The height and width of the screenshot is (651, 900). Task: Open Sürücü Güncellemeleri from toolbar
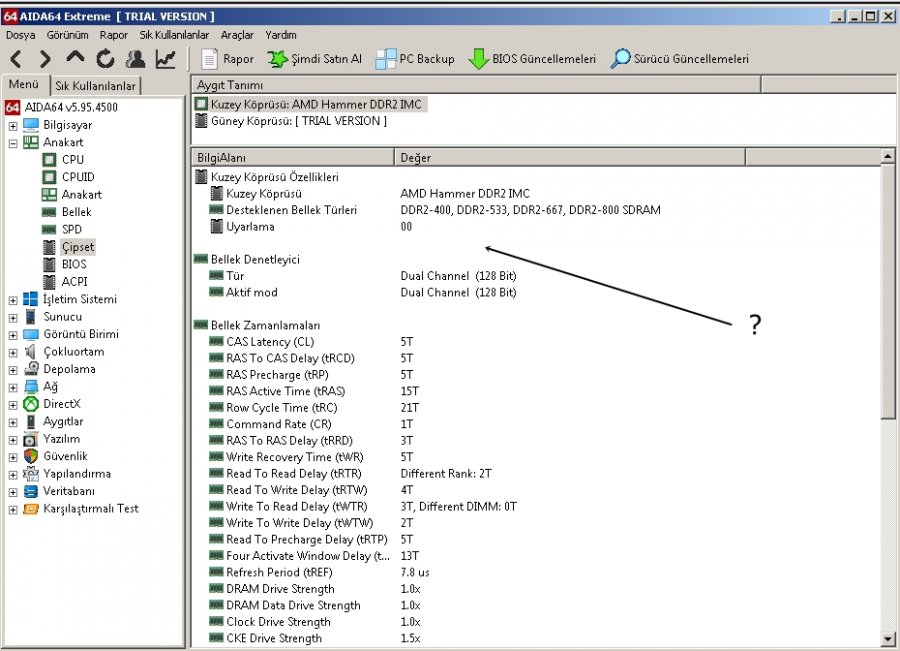coord(680,59)
